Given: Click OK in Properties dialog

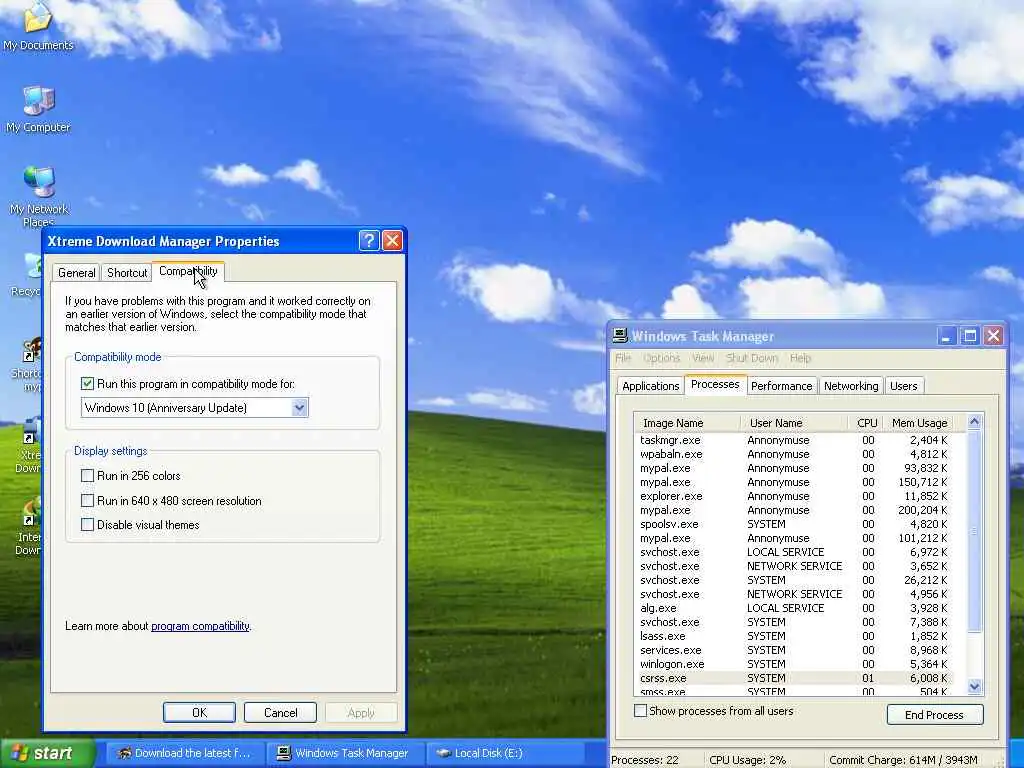Looking at the screenshot, I should pyautogui.click(x=199, y=712).
